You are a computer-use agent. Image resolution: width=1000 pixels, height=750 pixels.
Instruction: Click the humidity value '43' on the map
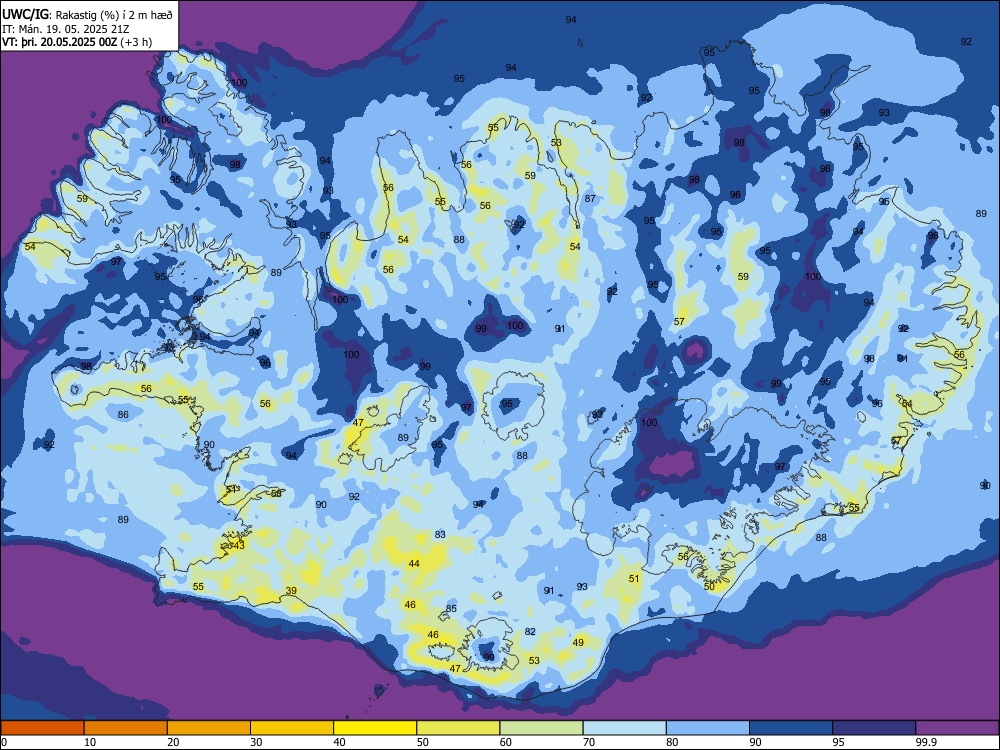(x=239, y=545)
